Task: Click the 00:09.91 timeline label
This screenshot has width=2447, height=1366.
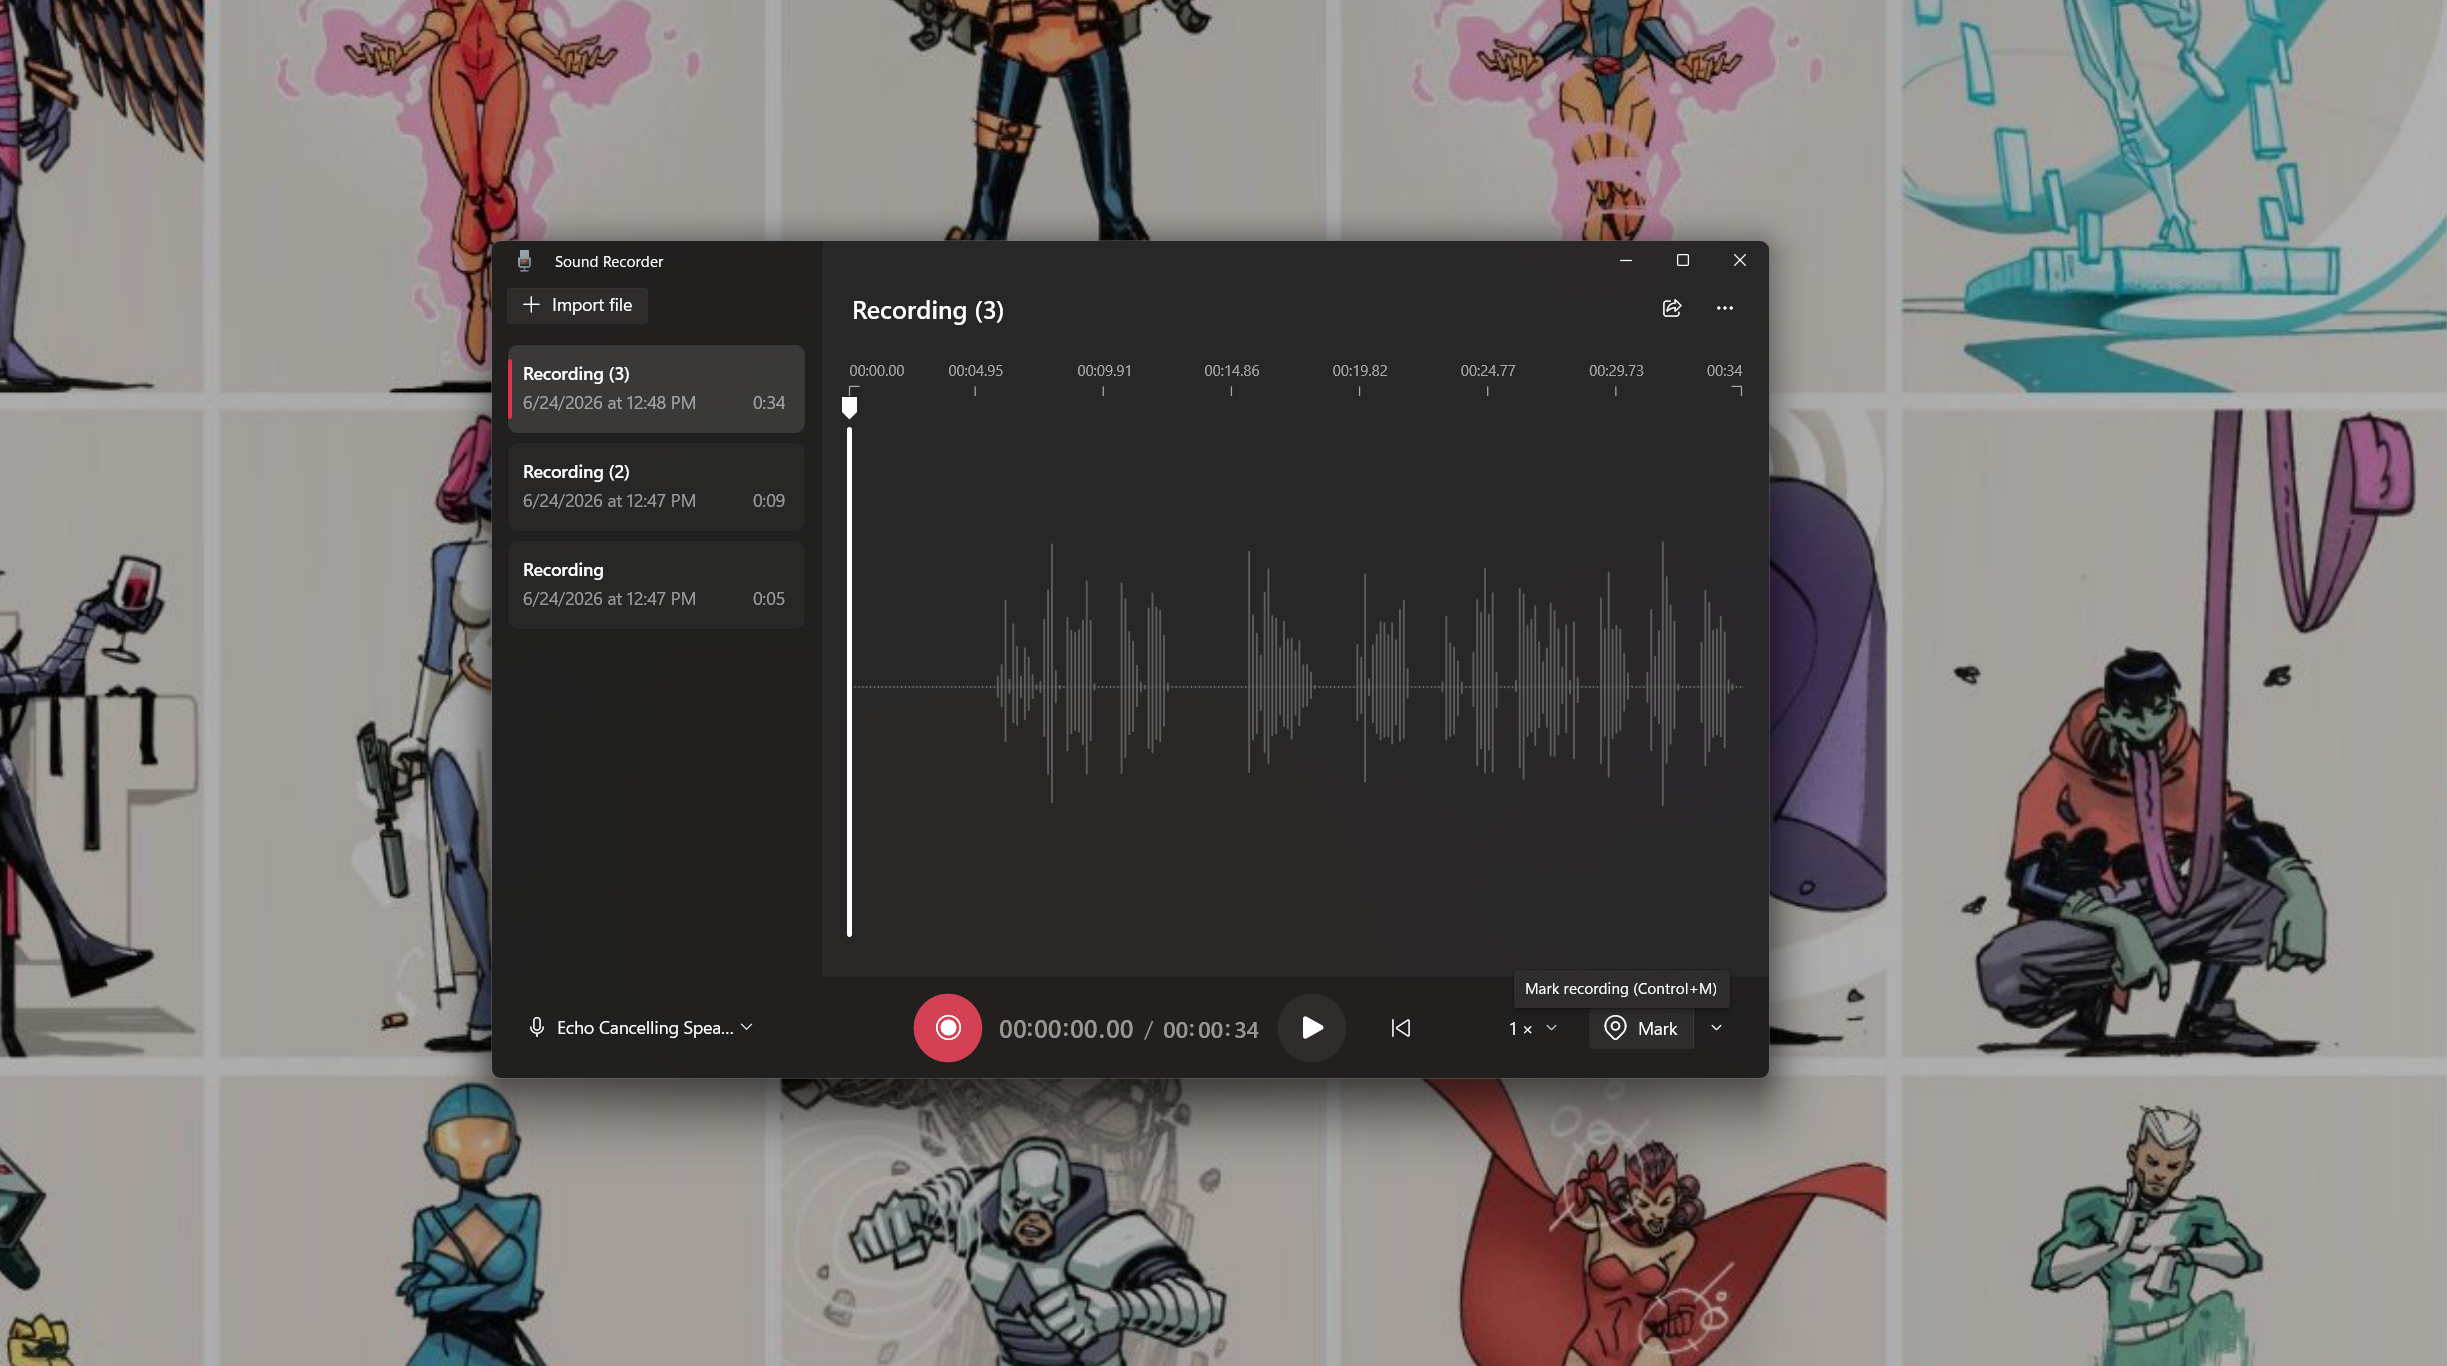Action: pos(1104,371)
